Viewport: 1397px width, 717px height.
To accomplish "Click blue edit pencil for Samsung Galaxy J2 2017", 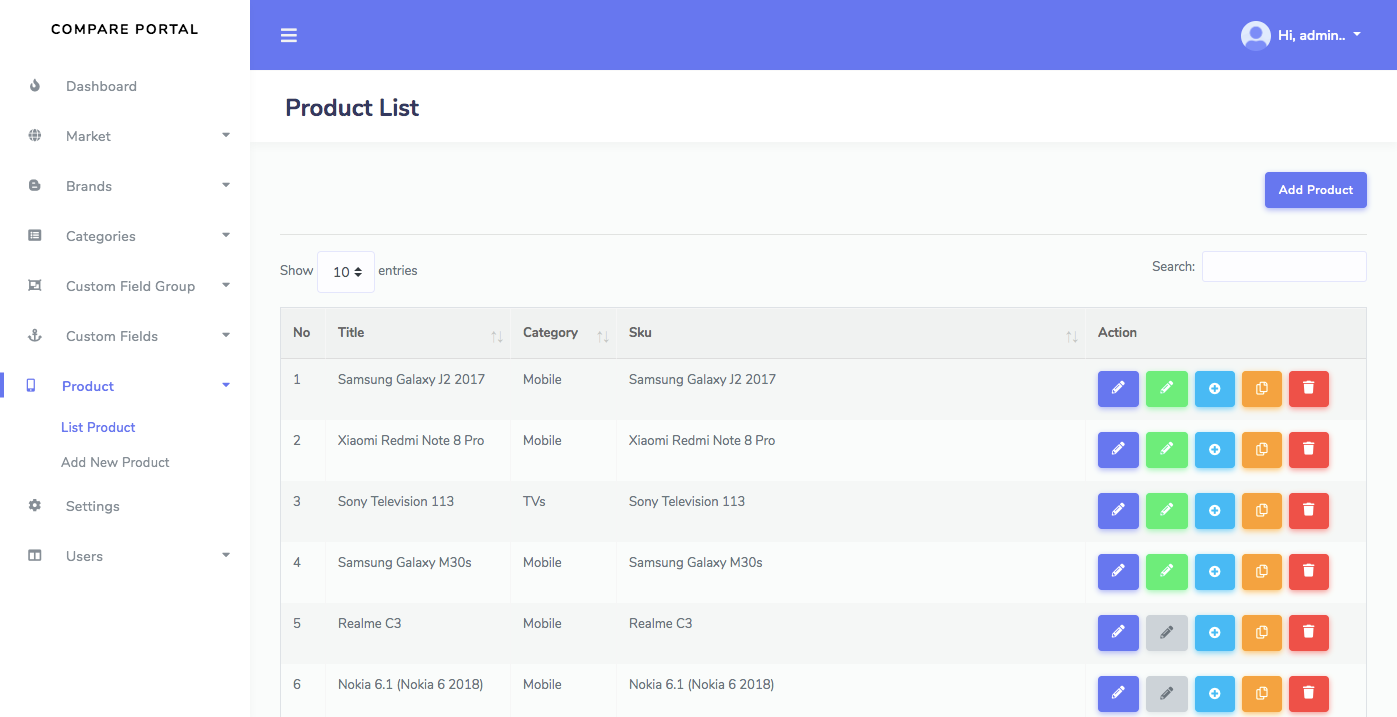I will coord(1118,389).
